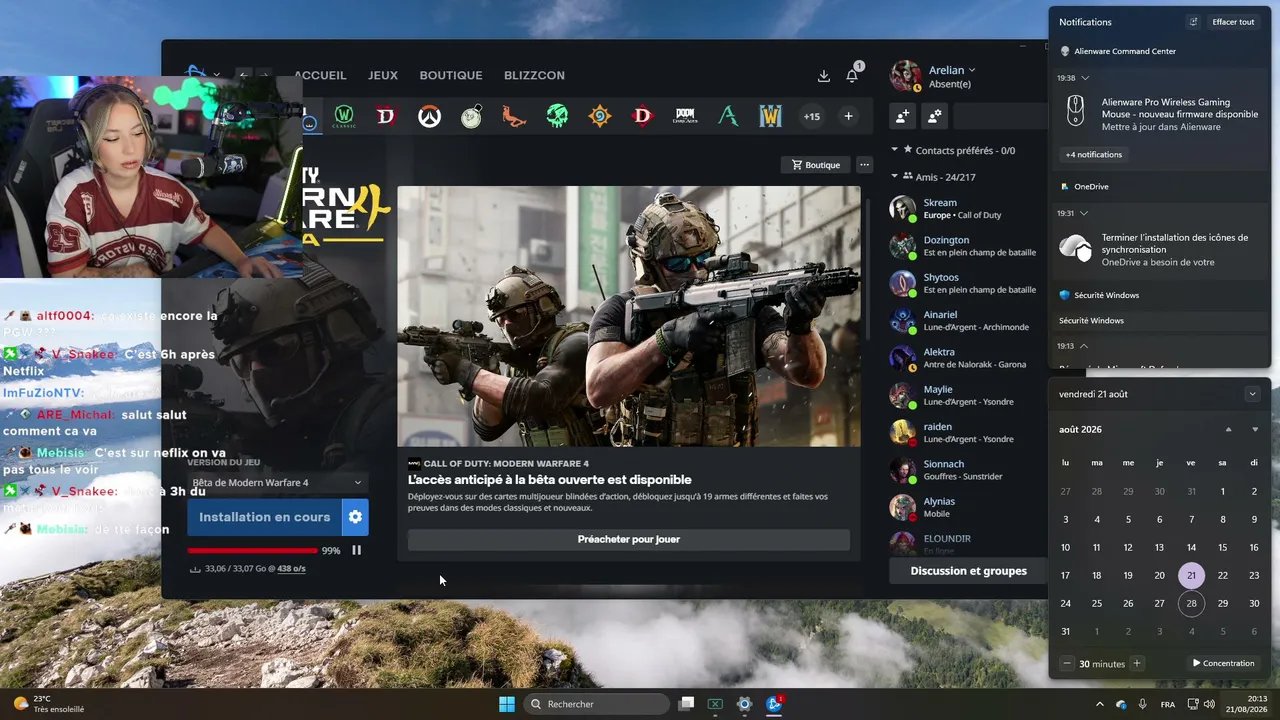Pause the installation download
The height and width of the screenshot is (720, 1280).
[x=356, y=550]
